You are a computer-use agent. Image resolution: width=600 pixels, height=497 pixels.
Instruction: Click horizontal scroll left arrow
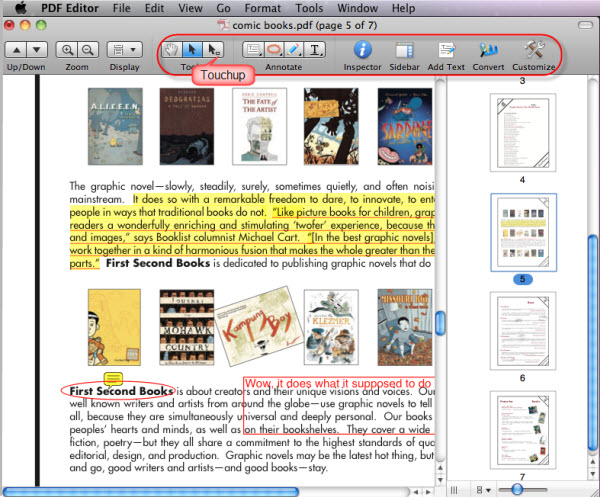(416, 492)
